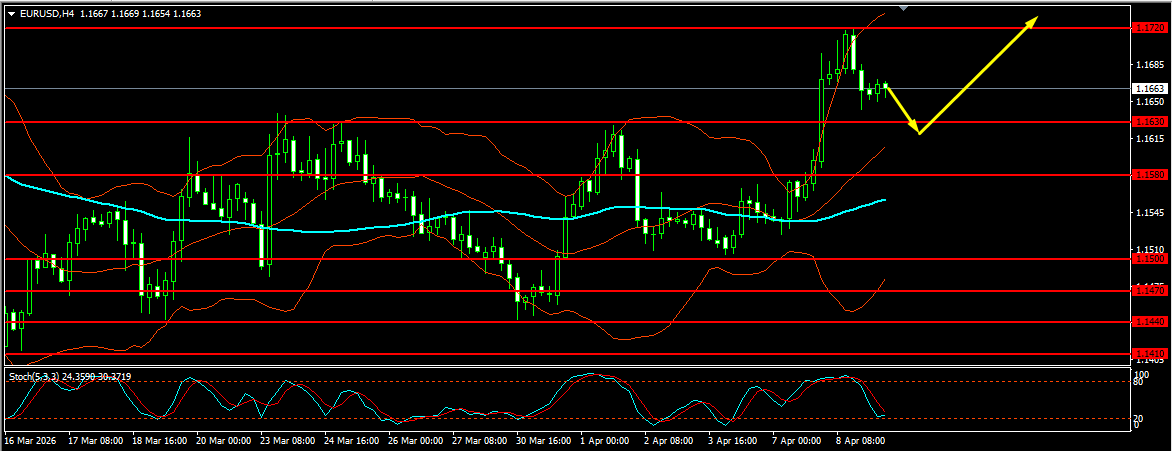The image size is (1172, 451).
Task: Click the 1.1630 red price level label
Action: [x=1149, y=121]
